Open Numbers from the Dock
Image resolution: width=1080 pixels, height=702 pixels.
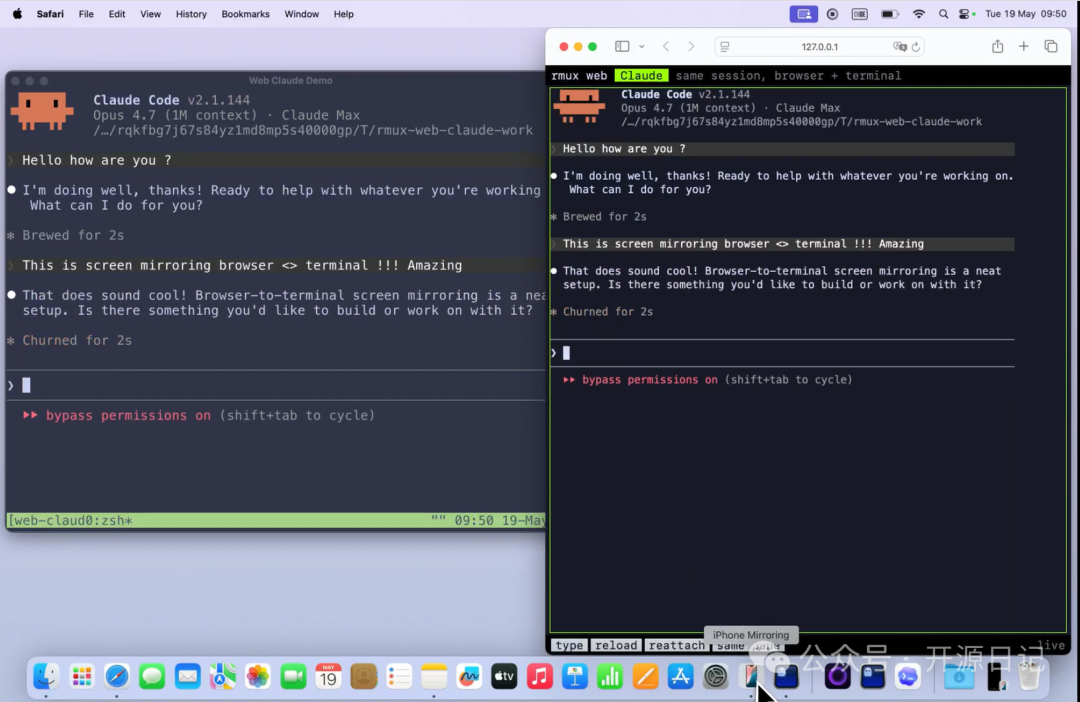(610, 677)
